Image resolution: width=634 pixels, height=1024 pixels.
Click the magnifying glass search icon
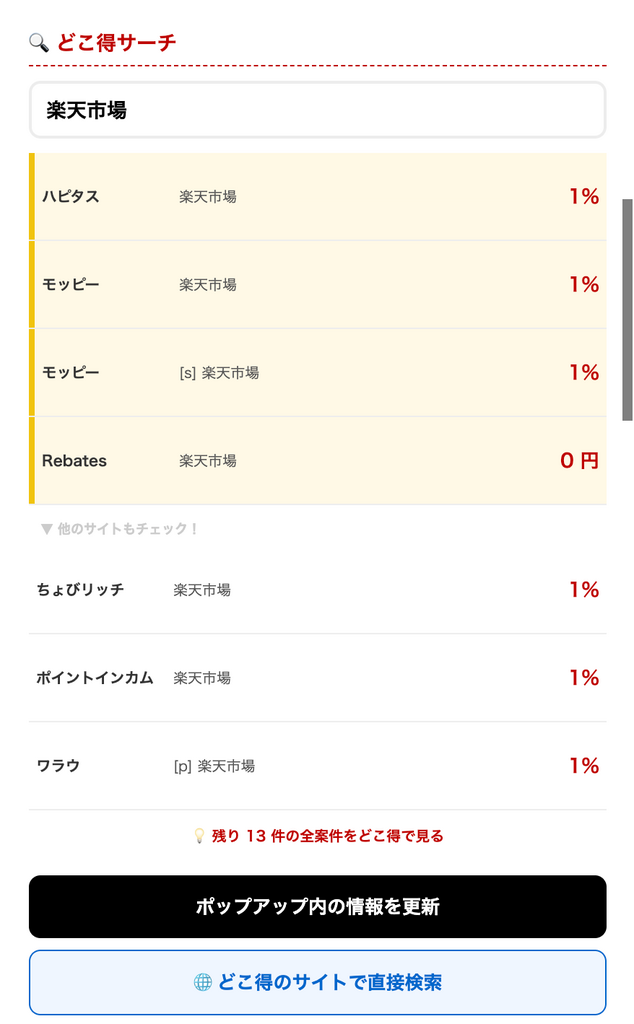pyautogui.click(x=39, y=42)
